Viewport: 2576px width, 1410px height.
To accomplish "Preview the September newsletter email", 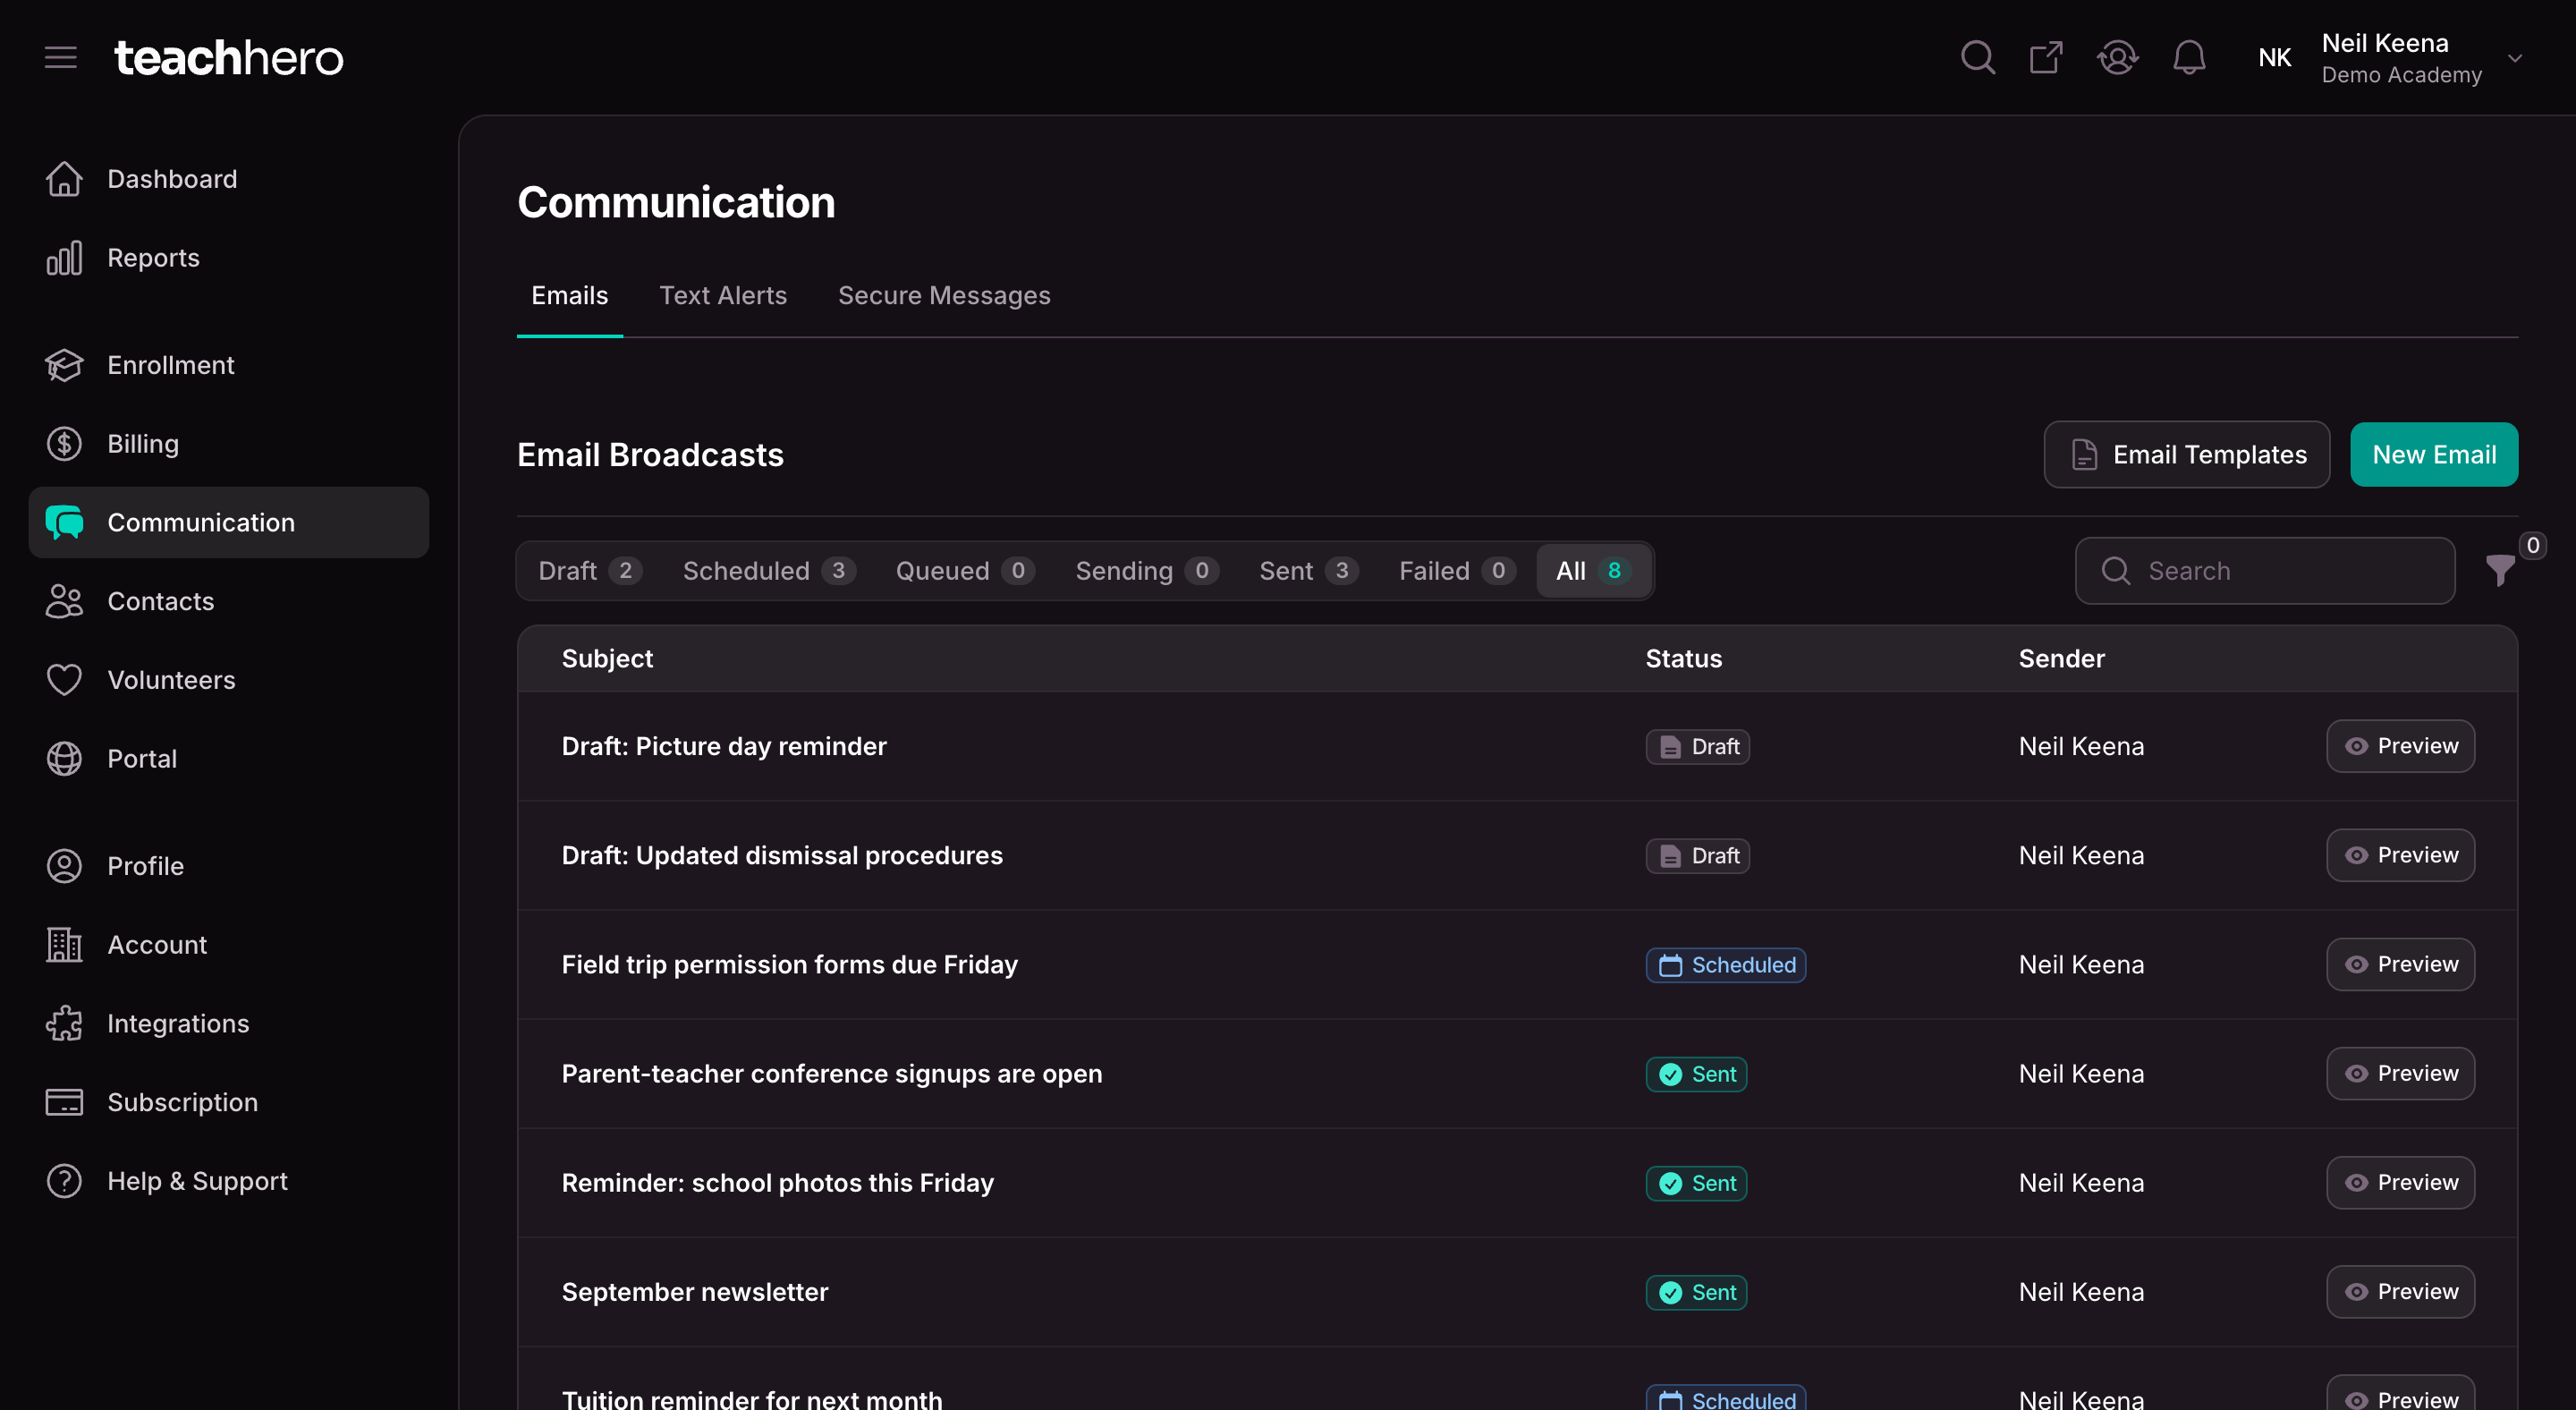I will coord(2400,1292).
